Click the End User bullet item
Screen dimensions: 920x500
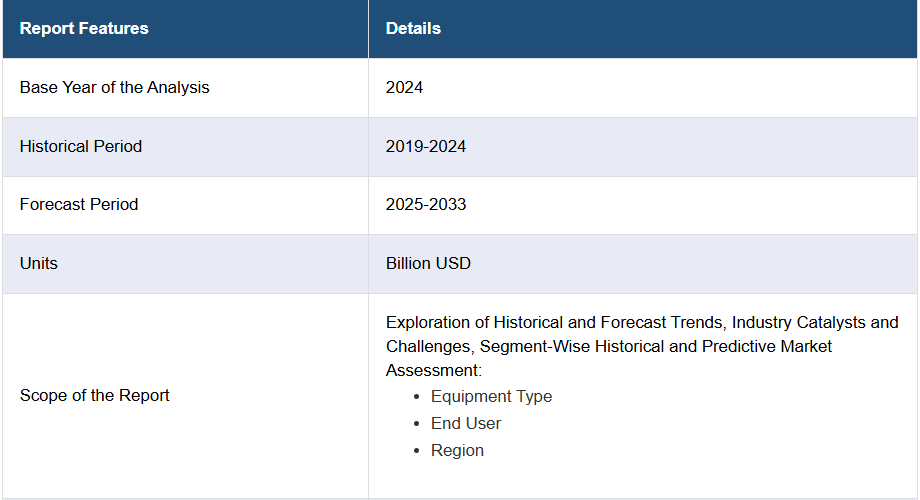[x=466, y=423]
